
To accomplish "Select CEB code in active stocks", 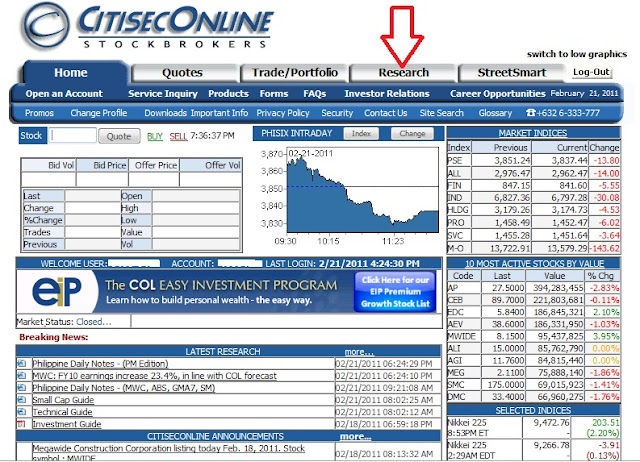I will click(455, 300).
